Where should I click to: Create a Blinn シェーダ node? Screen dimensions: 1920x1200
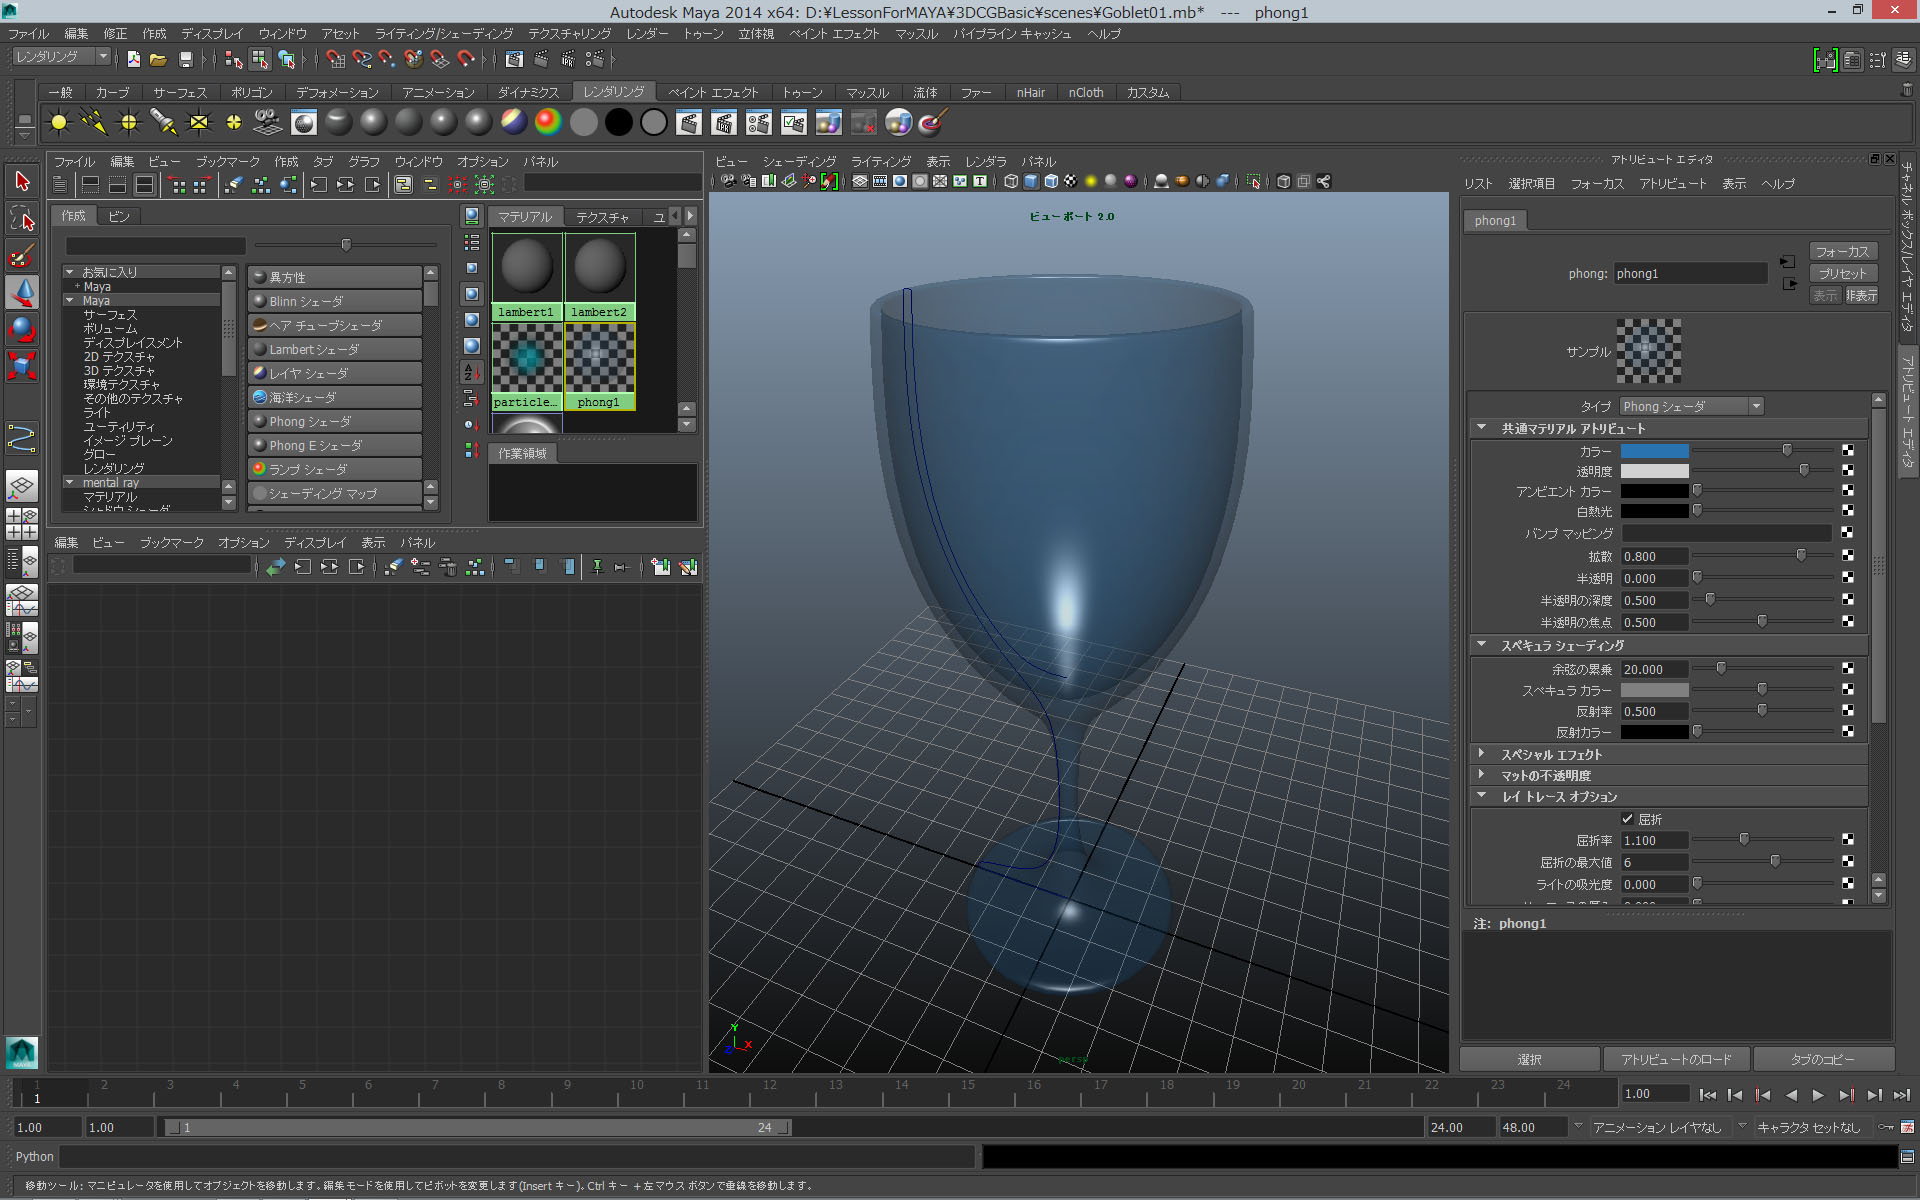pyautogui.click(x=335, y=301)
